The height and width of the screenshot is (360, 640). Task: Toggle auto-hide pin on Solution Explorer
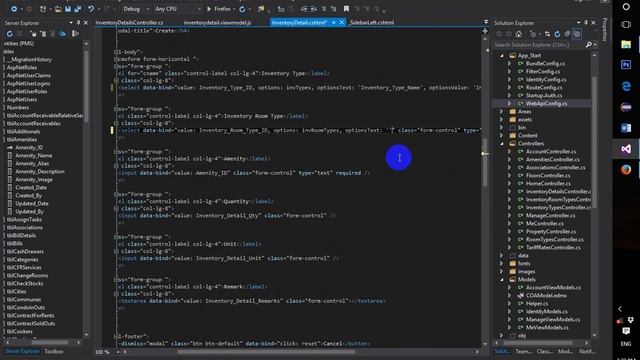click(586, 23)
